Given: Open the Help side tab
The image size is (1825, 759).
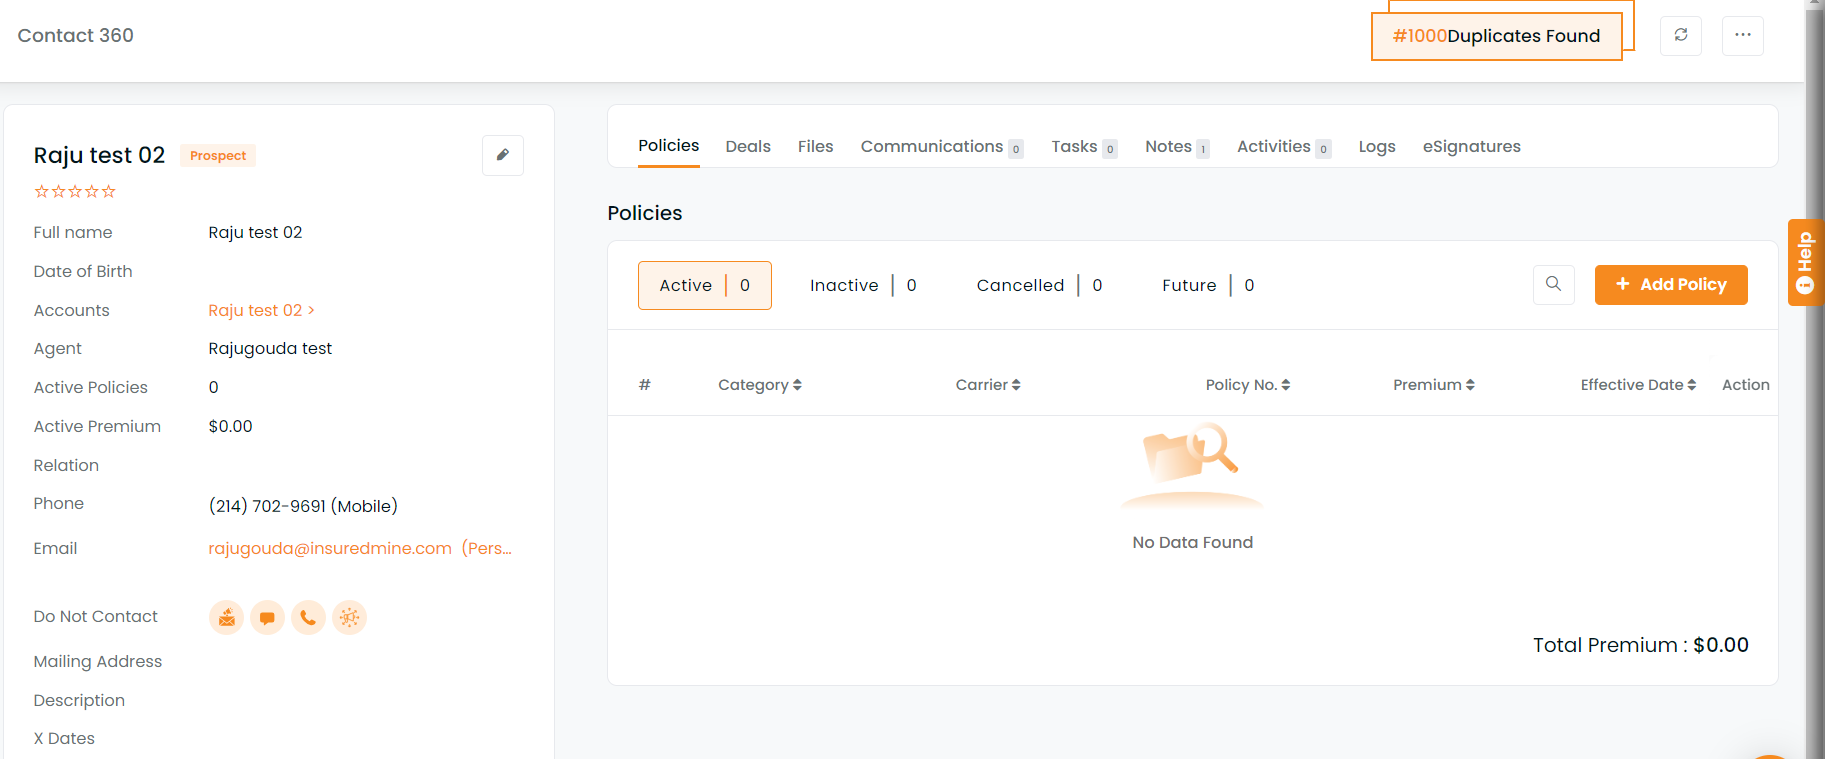Looking at the screenshot, I should tap(1805, 262).
